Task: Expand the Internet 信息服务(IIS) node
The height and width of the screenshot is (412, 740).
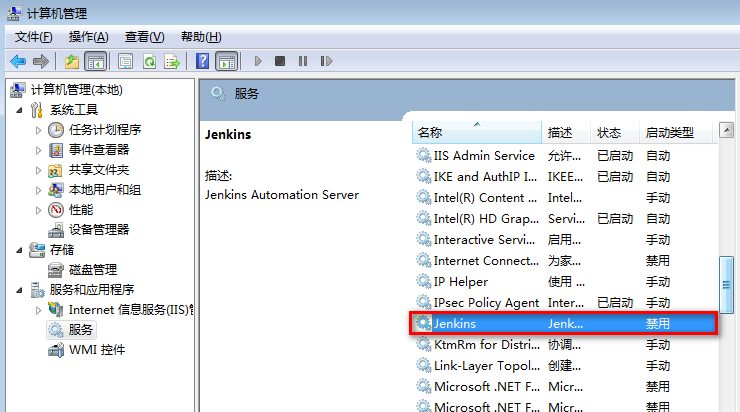Action: [39, 310]
